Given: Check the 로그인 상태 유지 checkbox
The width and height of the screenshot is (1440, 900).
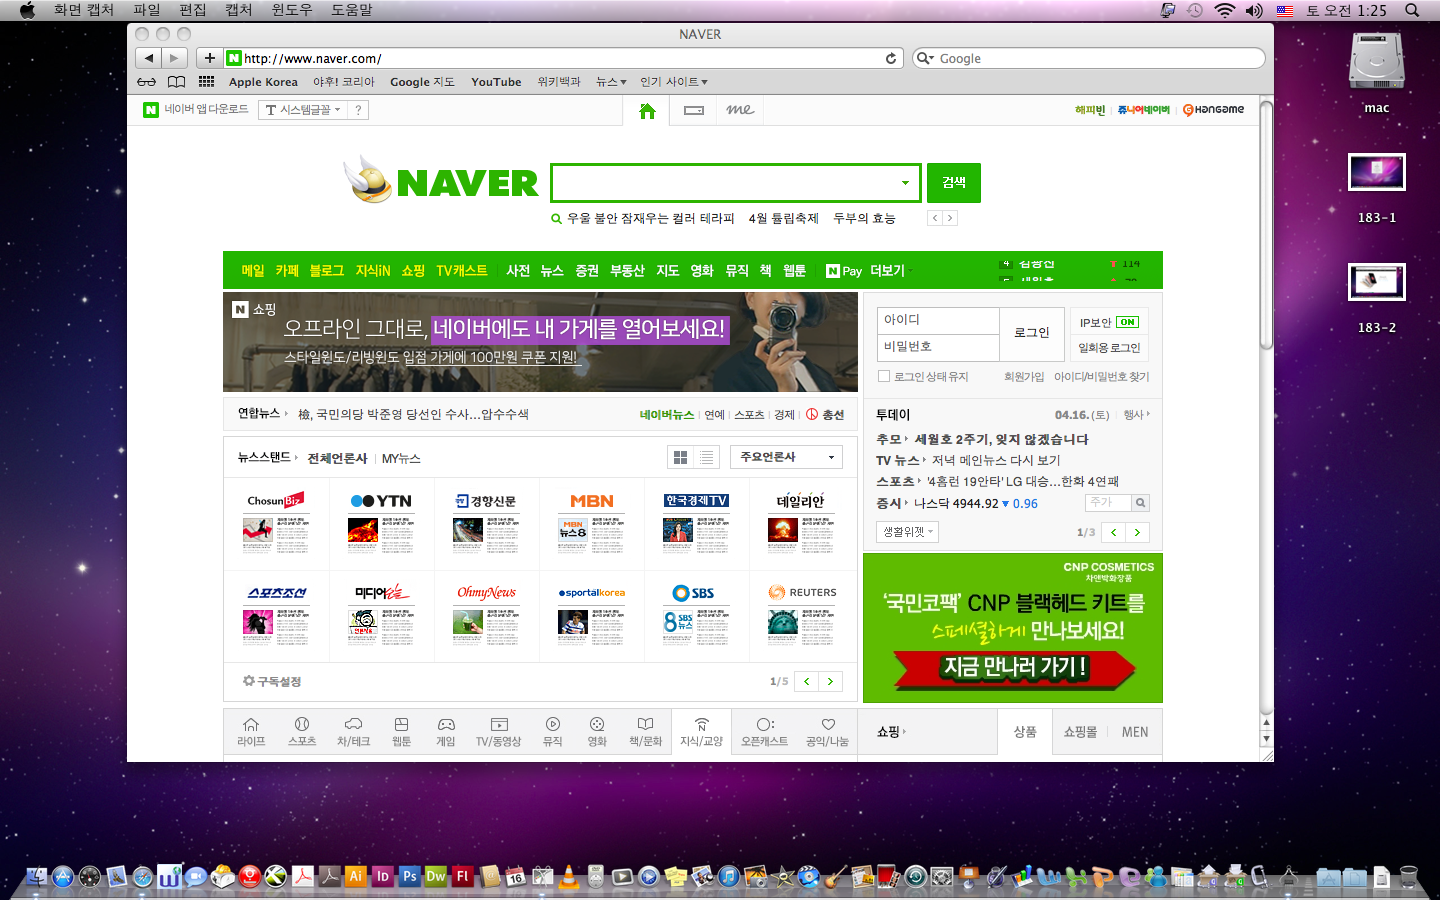Looking at the screenshot, I should (x=884, y=376).
